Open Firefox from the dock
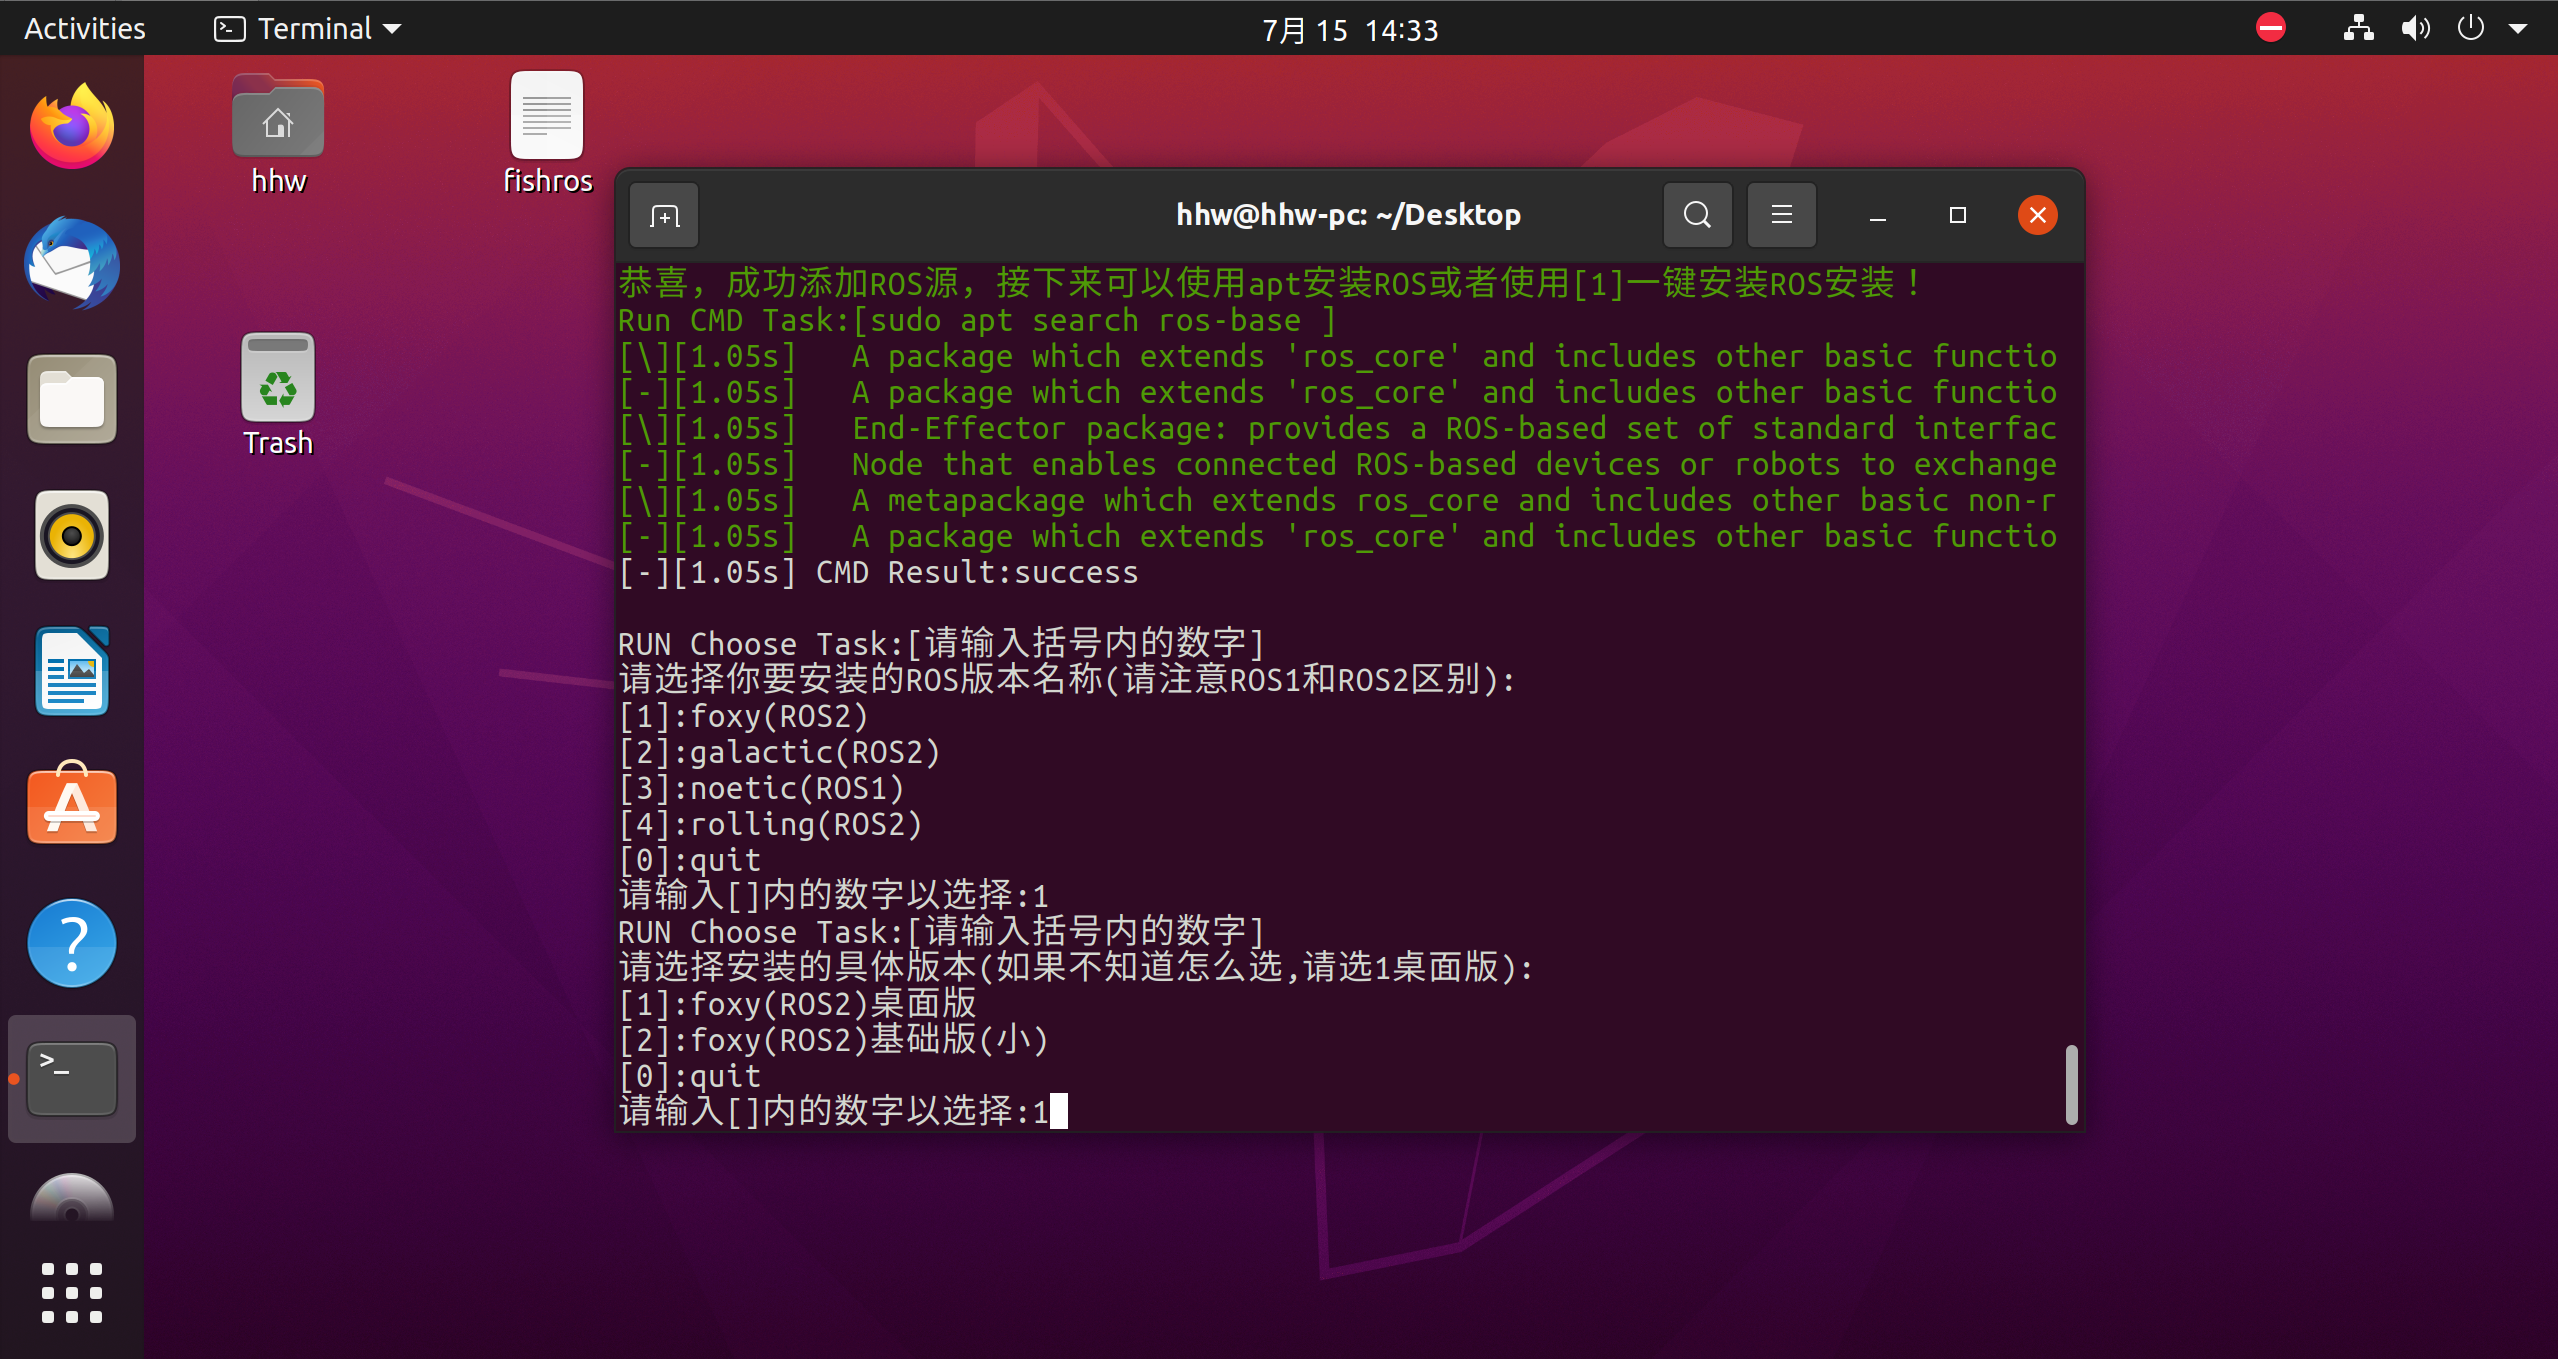 coord(72,128)
